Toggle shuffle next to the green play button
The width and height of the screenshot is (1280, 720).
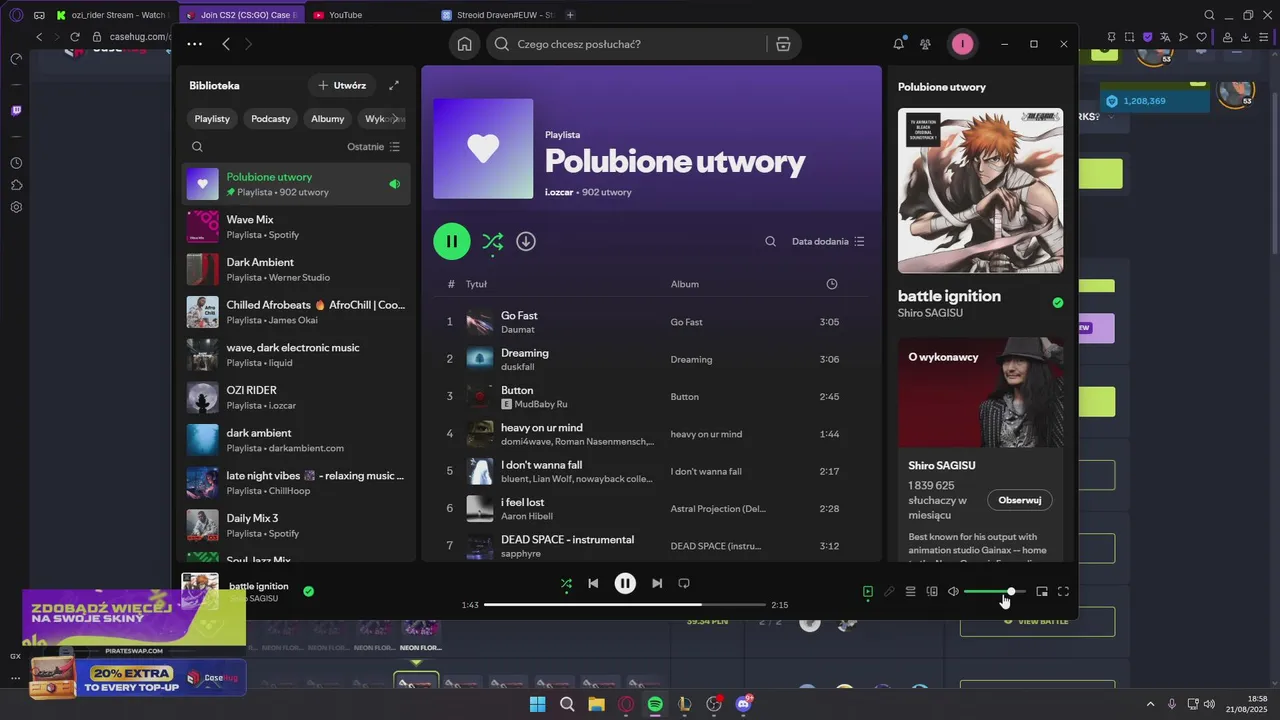492,241
